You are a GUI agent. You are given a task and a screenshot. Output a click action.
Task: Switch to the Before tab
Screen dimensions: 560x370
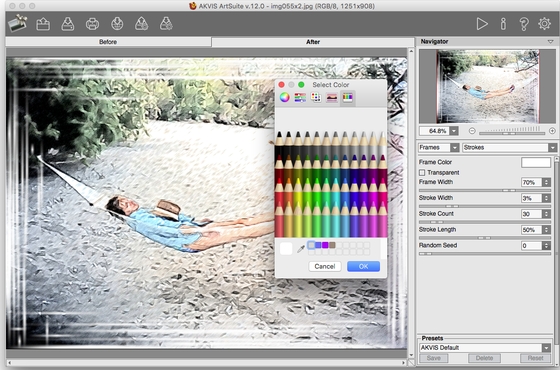(x=108, y=42)
